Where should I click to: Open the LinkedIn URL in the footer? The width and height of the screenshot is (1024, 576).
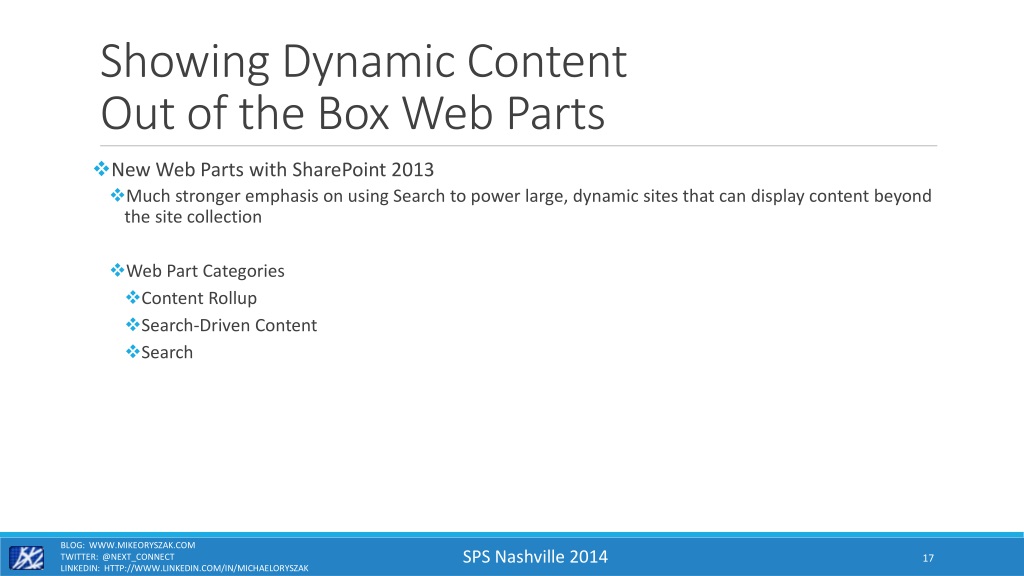pos(206,568)
